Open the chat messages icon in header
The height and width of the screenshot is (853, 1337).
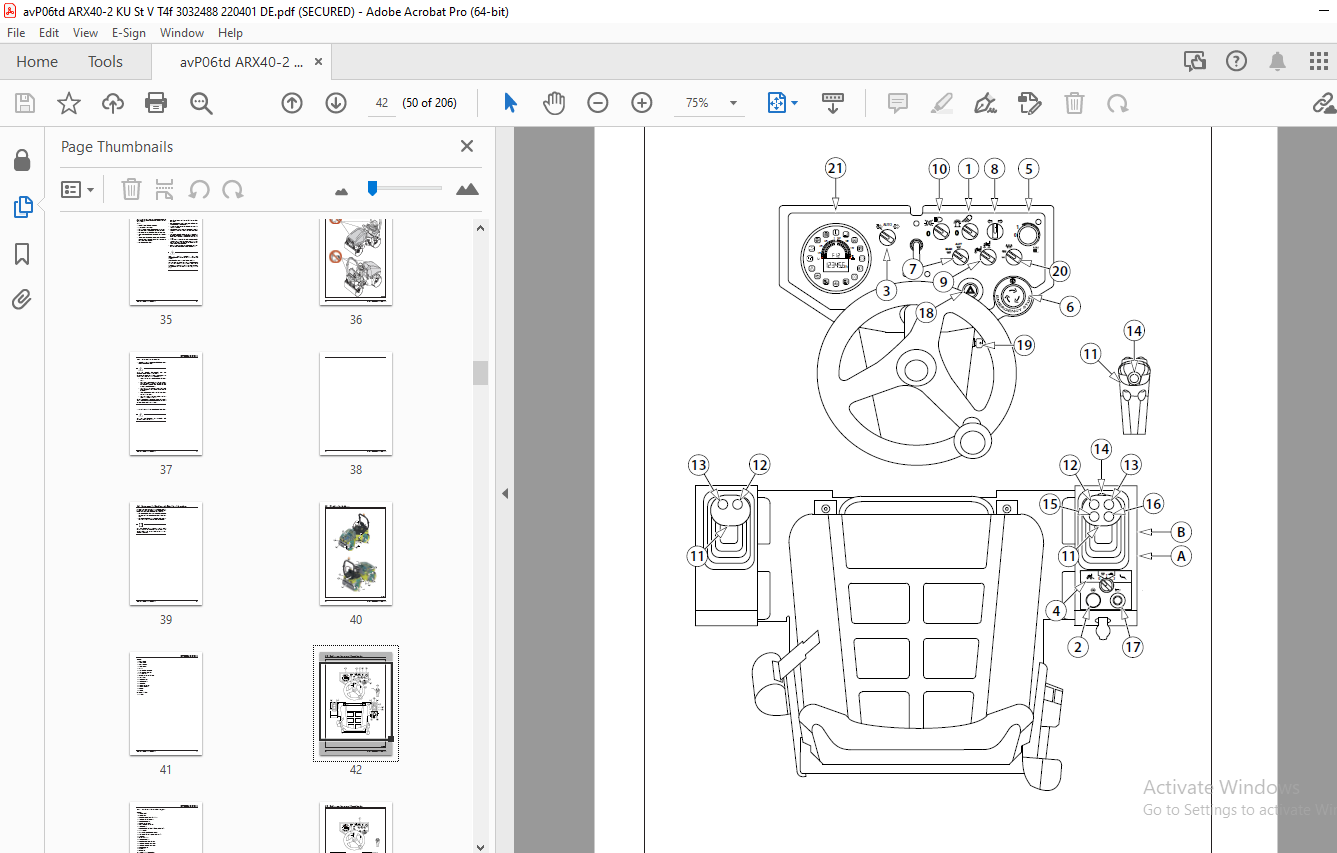1195,61
